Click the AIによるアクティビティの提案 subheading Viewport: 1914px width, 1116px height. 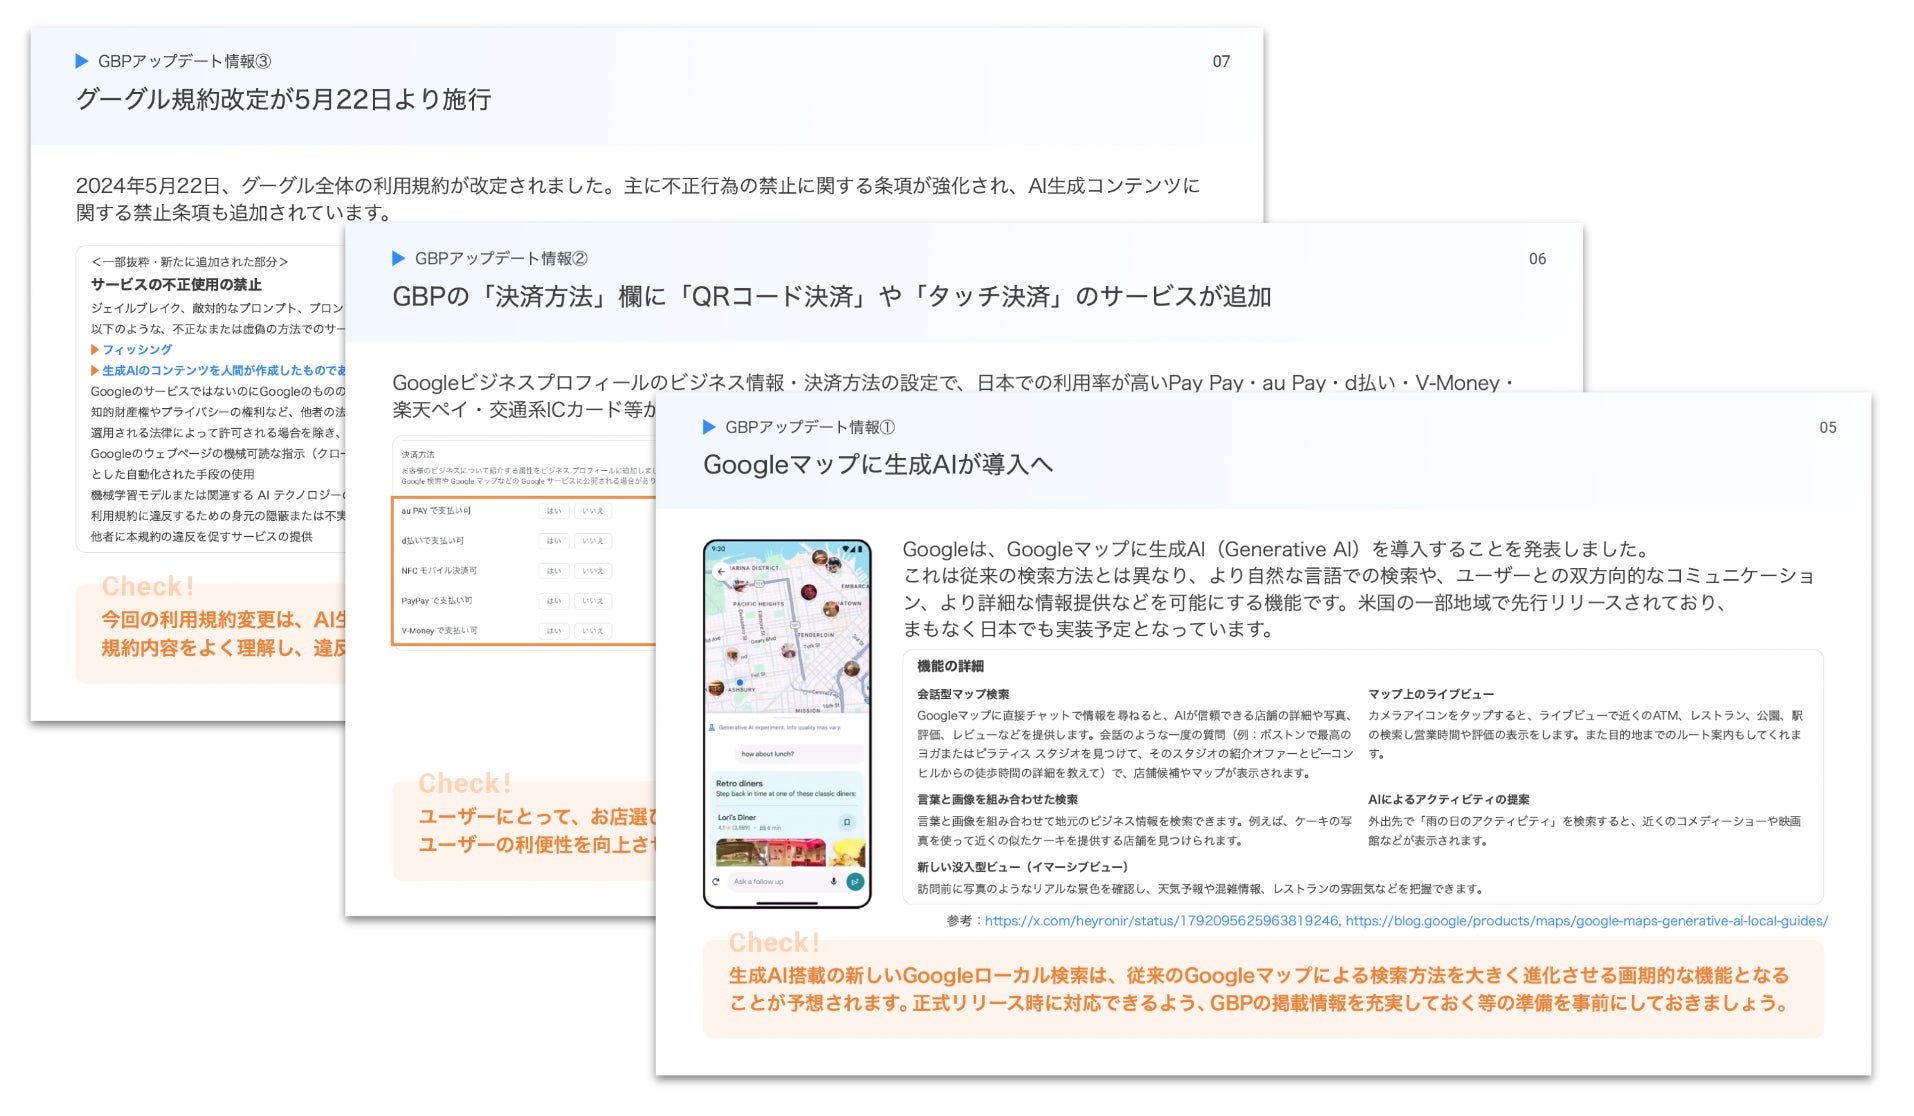click(1449, 800)
